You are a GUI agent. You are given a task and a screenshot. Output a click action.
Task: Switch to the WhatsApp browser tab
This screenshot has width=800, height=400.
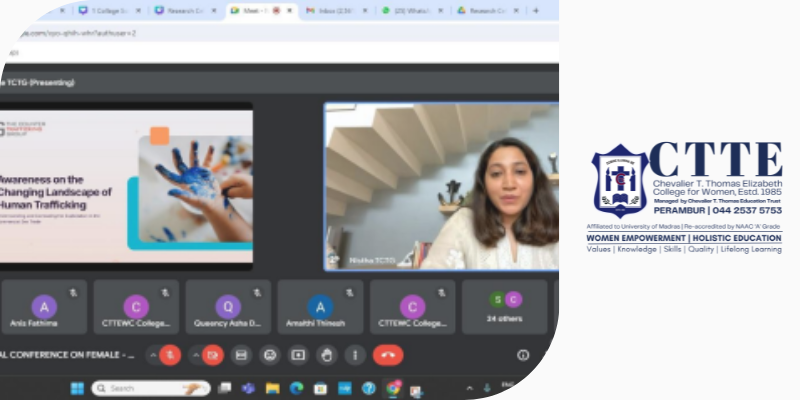pyautogui.click(x=412, y=11)
